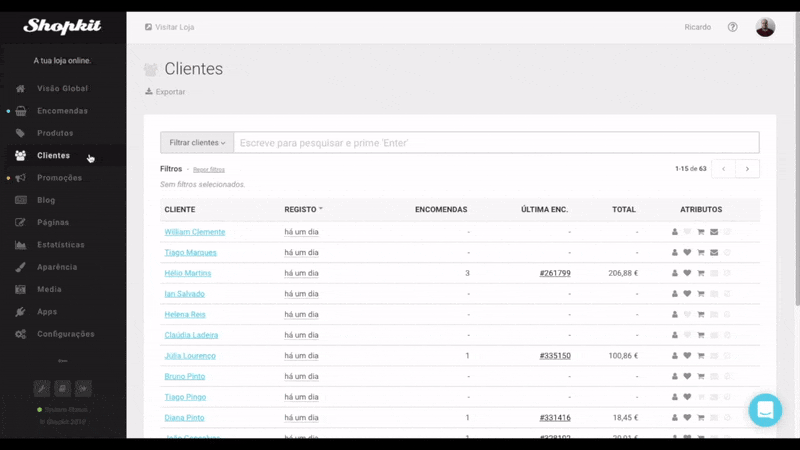Click the Repor filtros link
The image size is (800, 450).
[209, 169]
